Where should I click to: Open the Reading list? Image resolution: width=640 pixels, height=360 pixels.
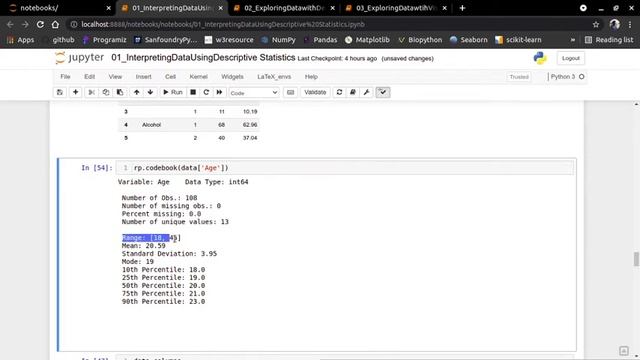609,40
